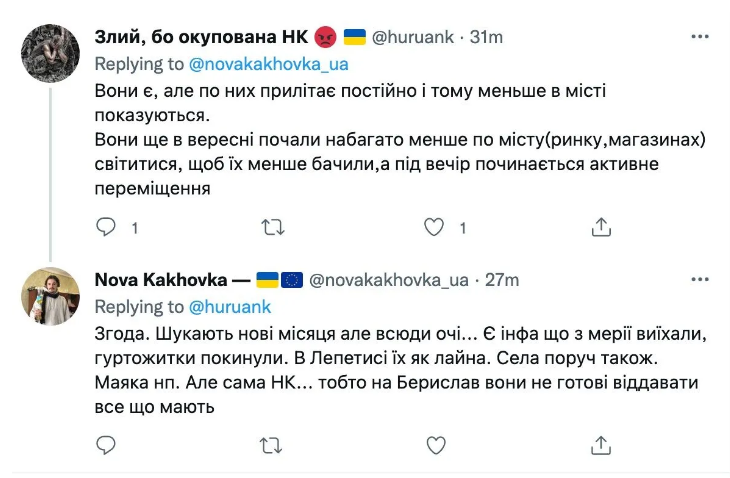This screenshot has width=730, height=478.
Task: Open more options for huruank's tweet
Action: 701,36
